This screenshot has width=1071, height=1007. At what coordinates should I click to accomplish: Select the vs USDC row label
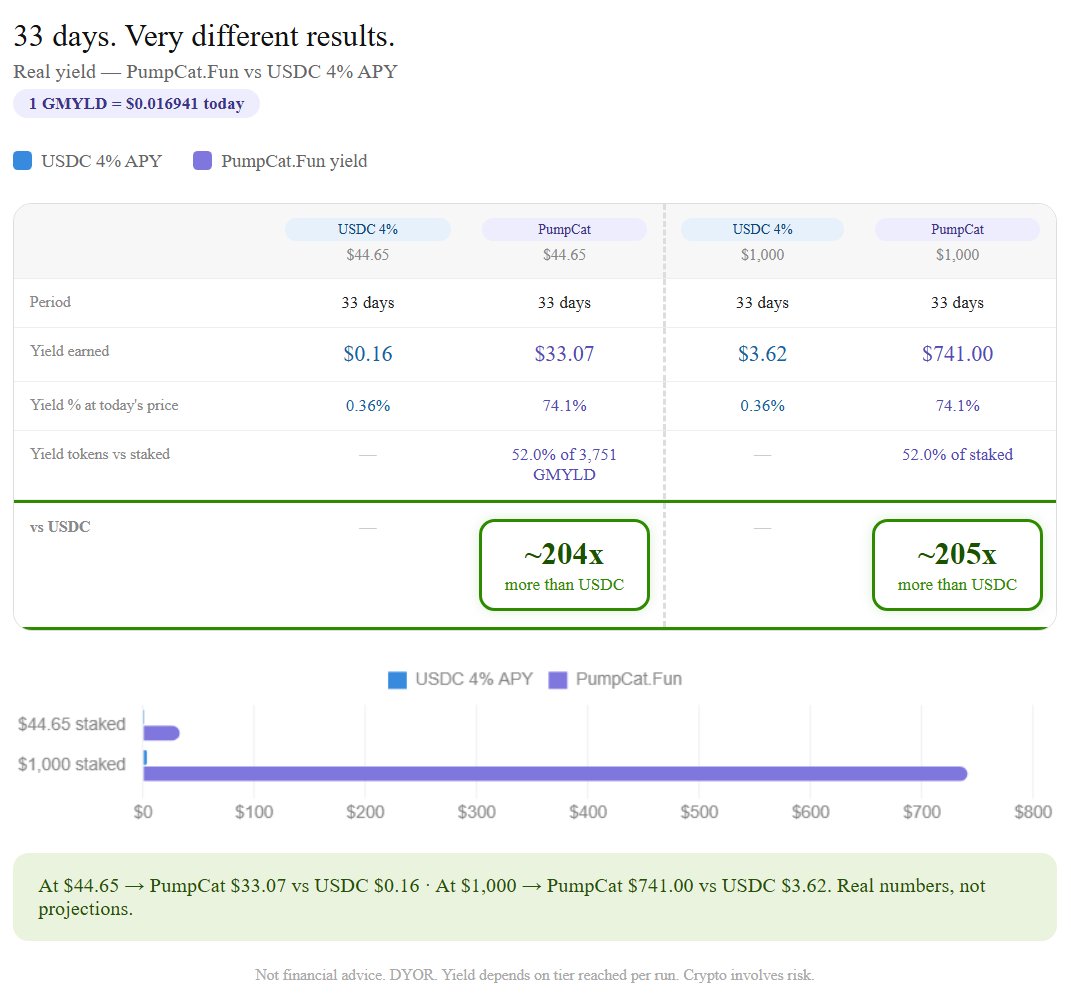[x=61, y=526]
